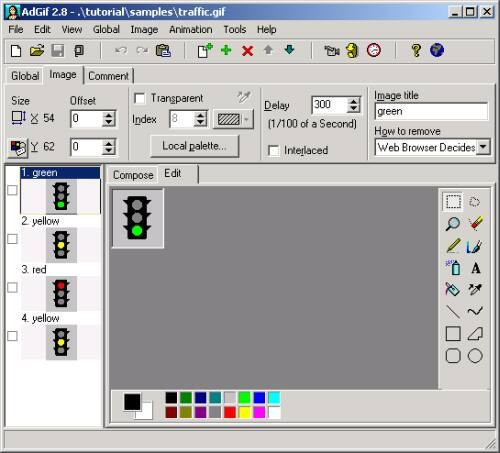Image resolution: width=500 pixels, height=453 pixels.
Task: Move frame up with the up arrow icon
Action: tap(268, 50)
